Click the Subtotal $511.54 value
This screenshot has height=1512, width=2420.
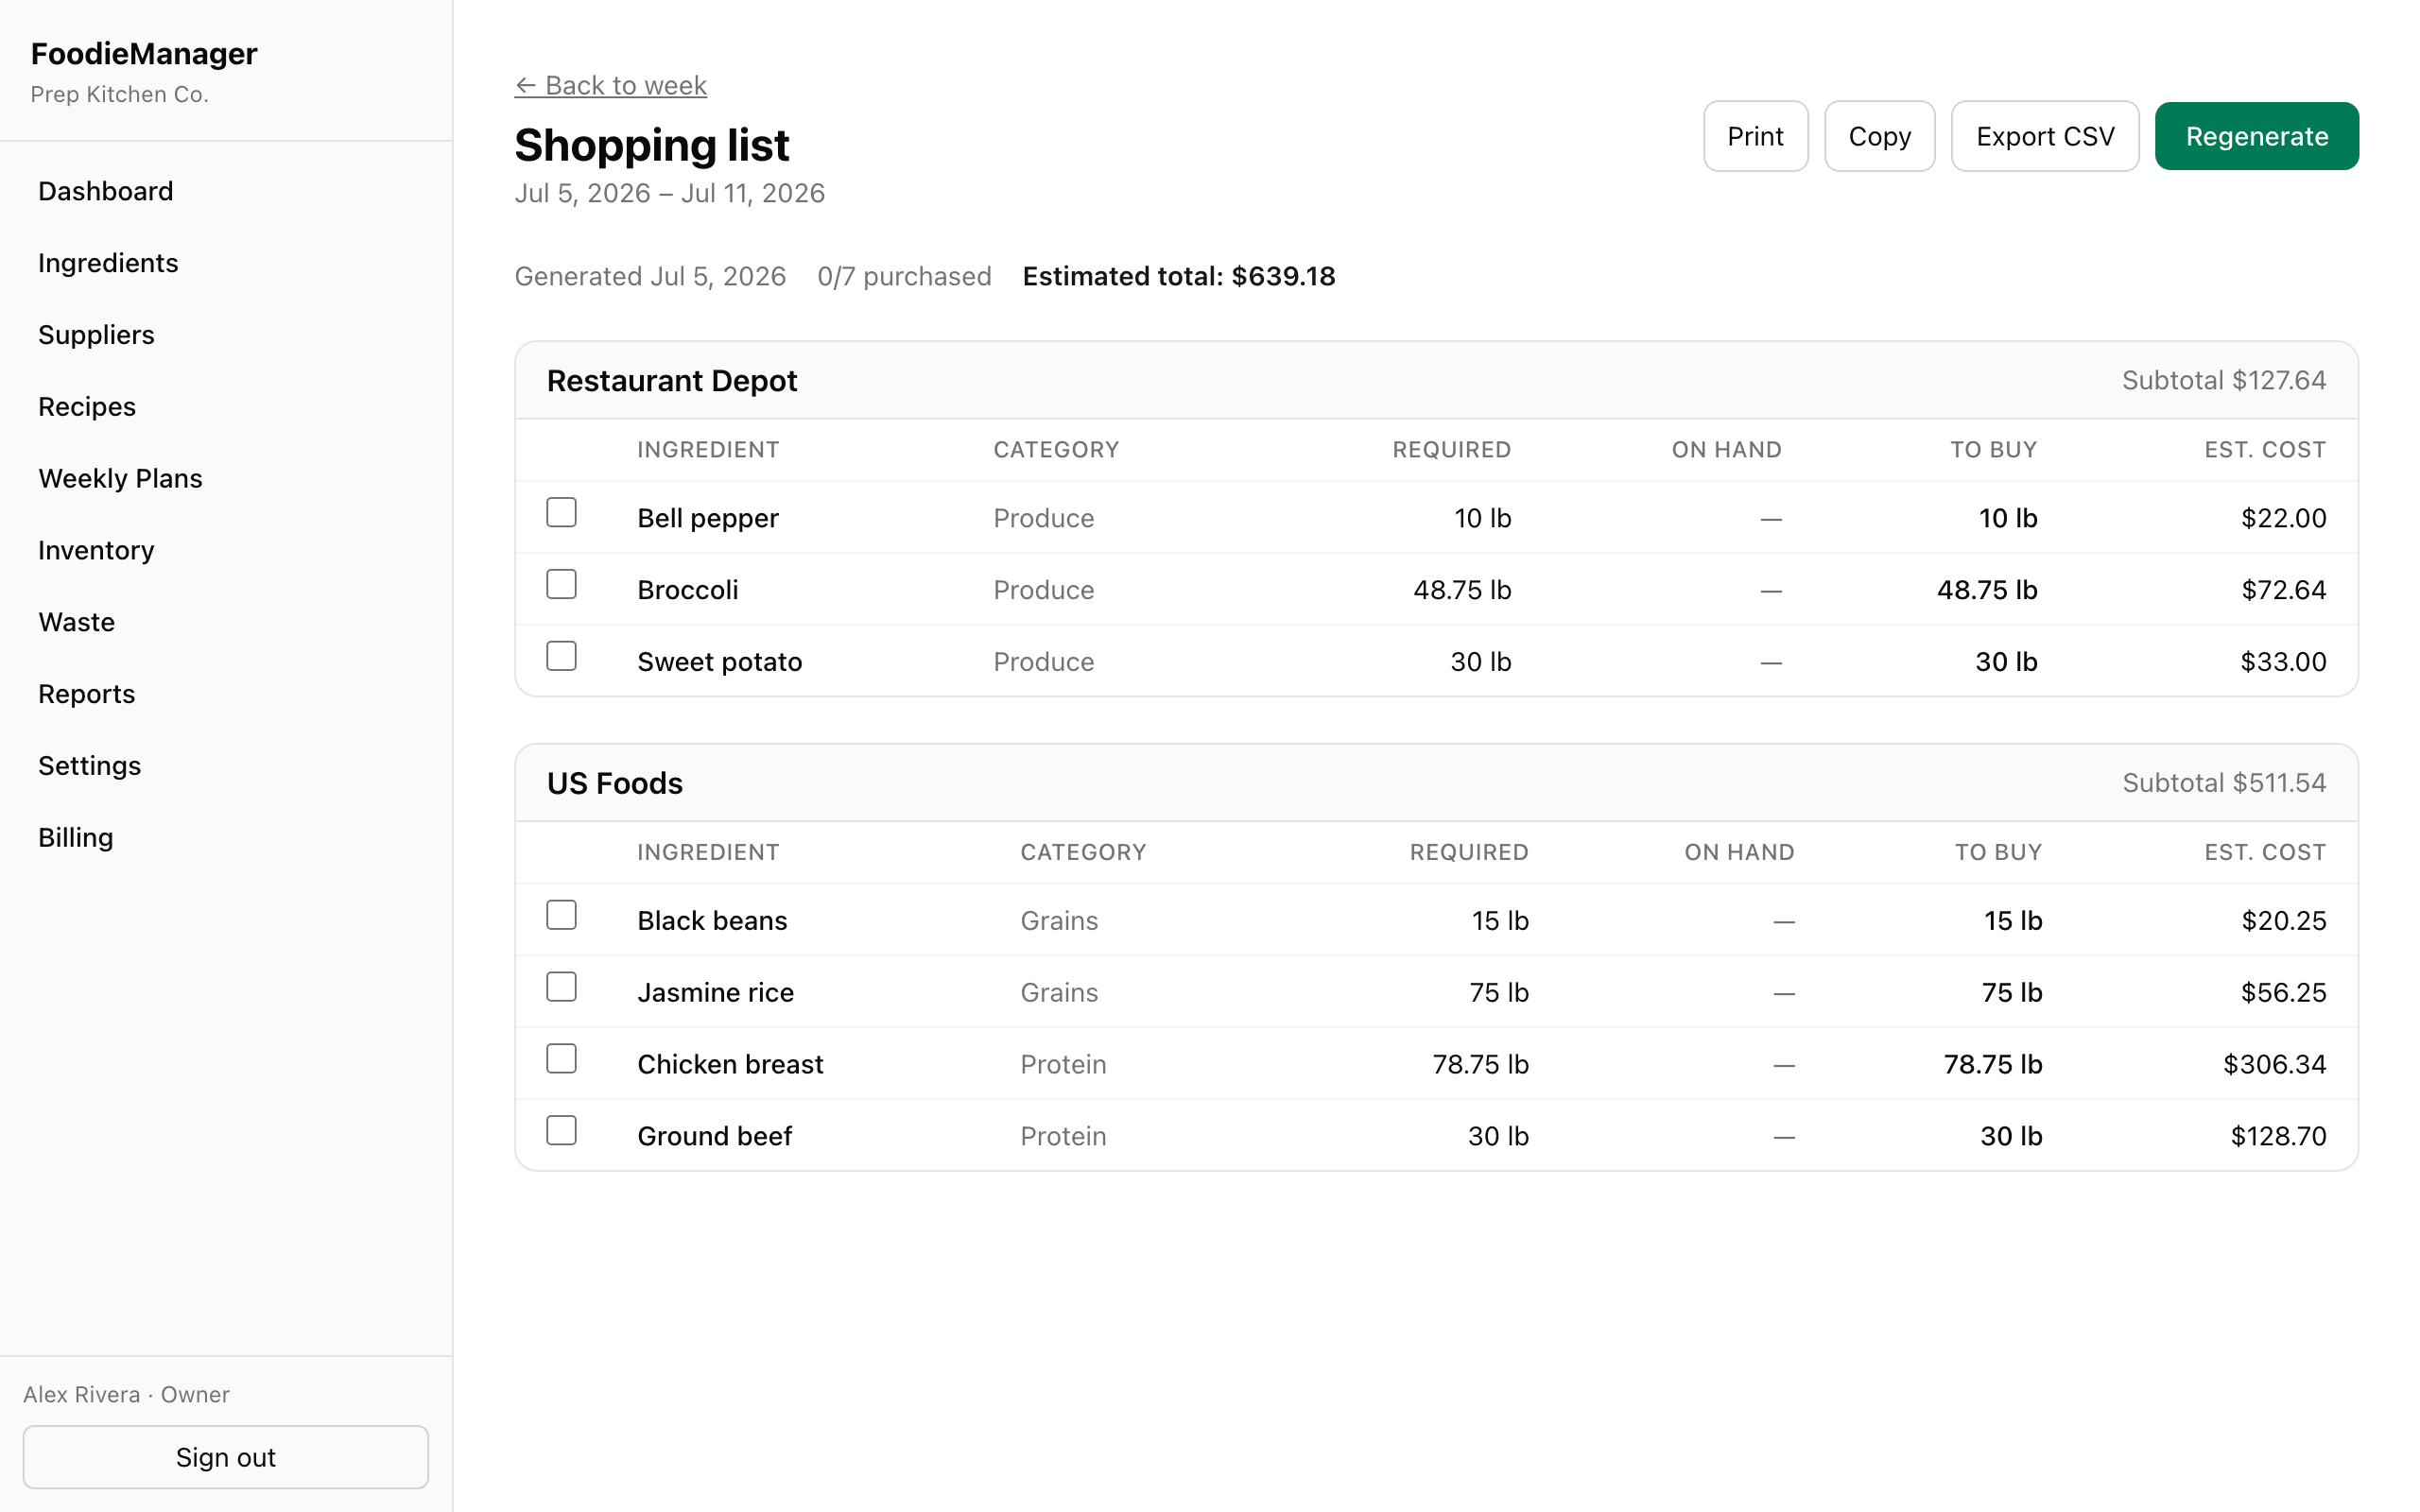click(x=2224, y=783)
